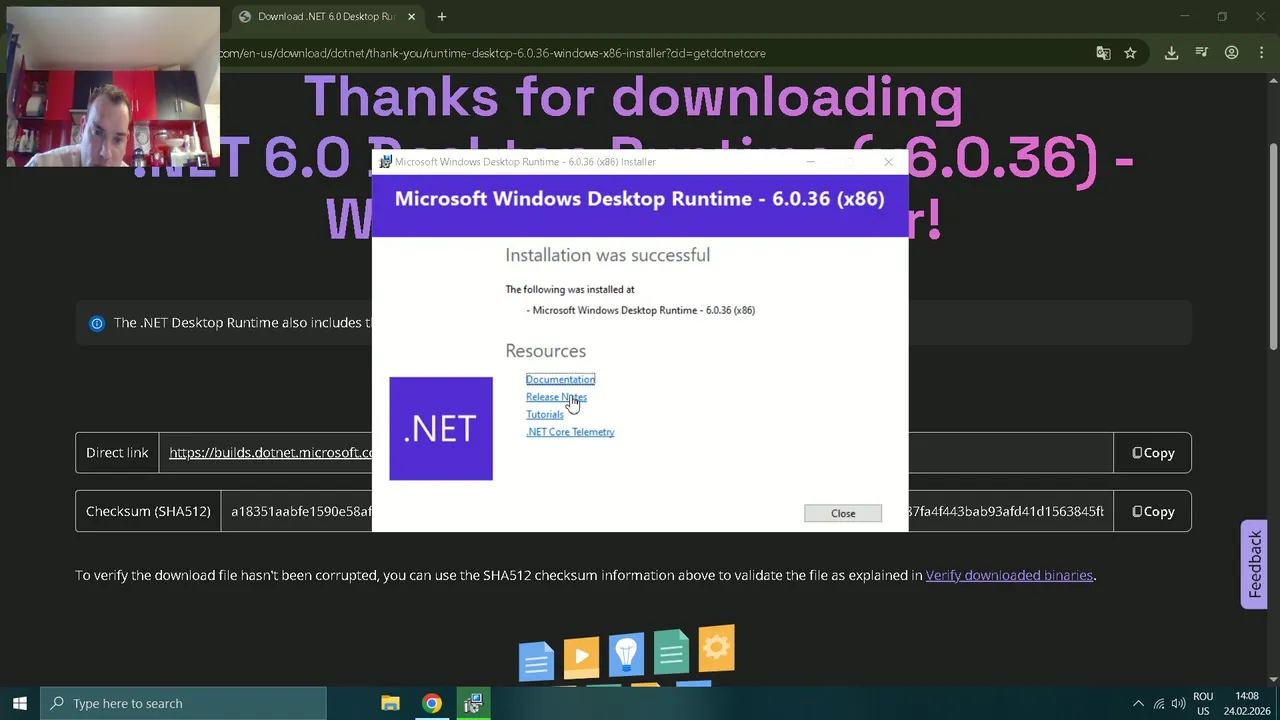Screen dimensions: 1280x720
Task: Click the light bulb icon at page bottom
Action: click(626, 653)
